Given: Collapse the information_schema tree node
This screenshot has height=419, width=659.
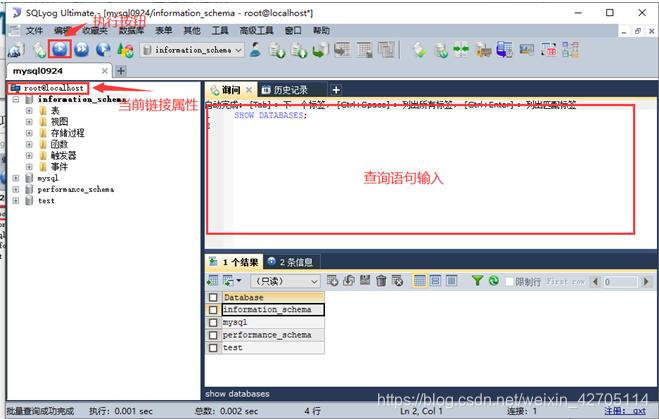Looking at the screenshot, I should click(16, 100).
